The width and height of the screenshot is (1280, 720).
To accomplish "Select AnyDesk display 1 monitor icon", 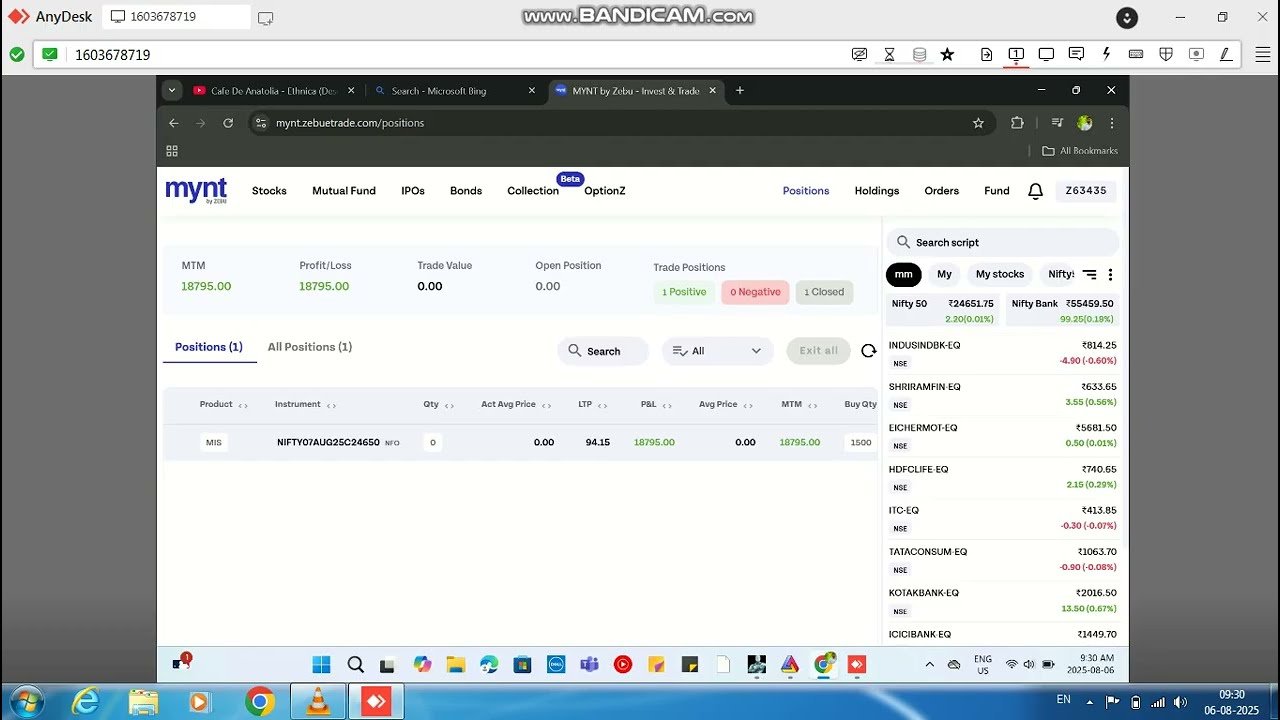I will pos(1016,54).
